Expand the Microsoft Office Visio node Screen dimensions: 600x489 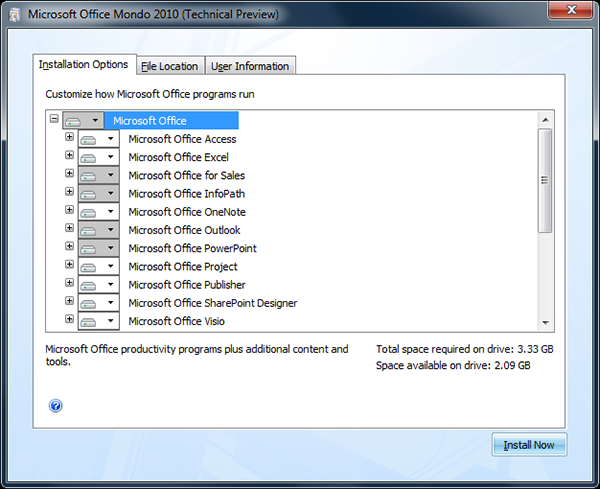(x=69, y=319)
